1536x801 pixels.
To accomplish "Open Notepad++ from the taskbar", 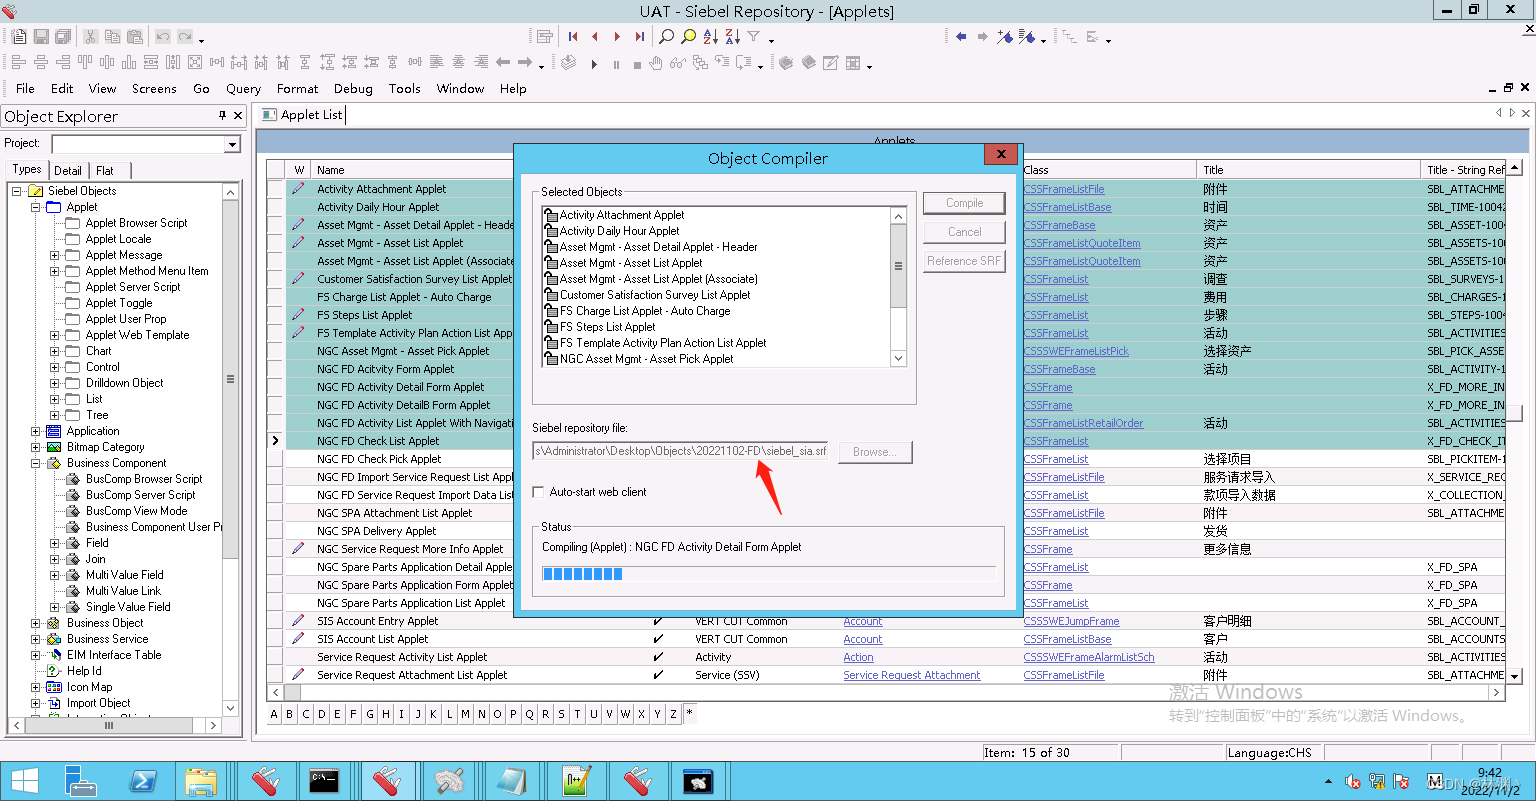I will (x=576, y=781).
